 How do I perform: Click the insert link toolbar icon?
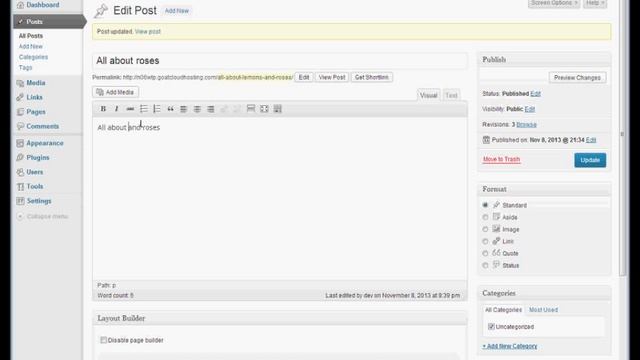[x=224, y=109]
